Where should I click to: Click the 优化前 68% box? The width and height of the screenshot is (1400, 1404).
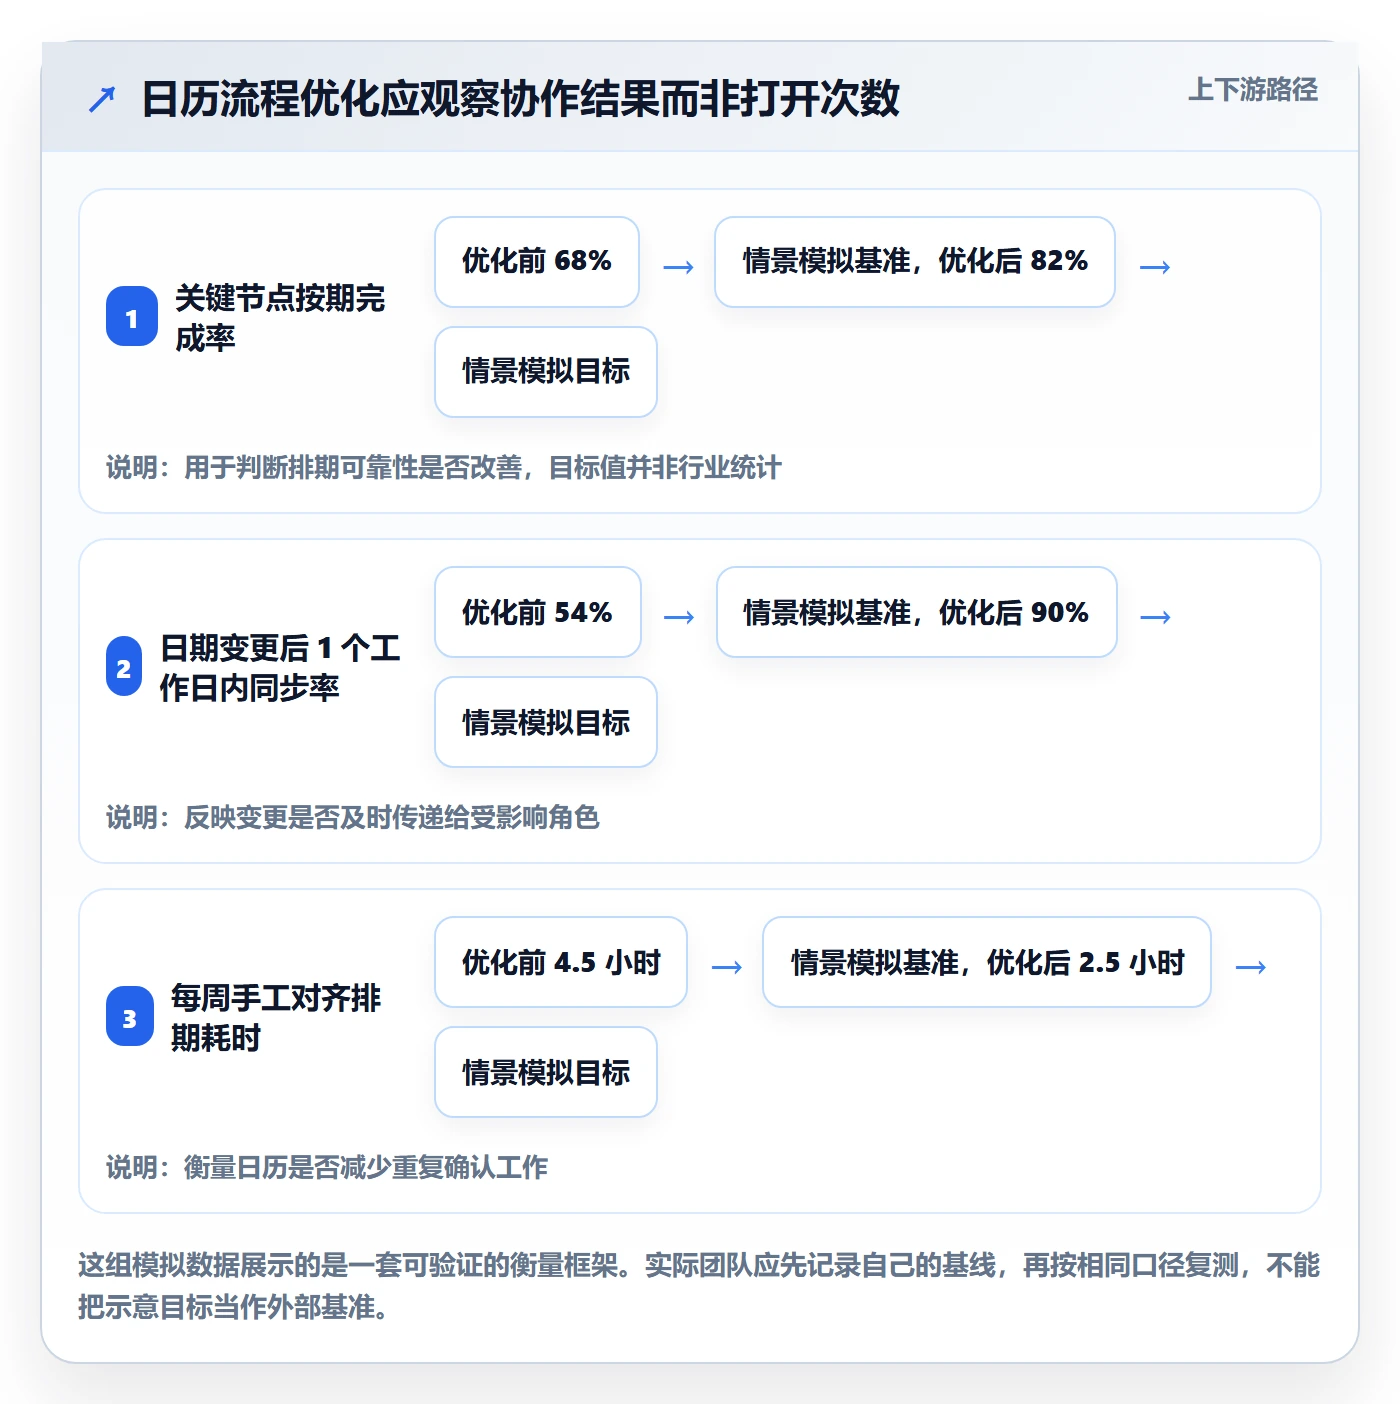click(537, 262)
